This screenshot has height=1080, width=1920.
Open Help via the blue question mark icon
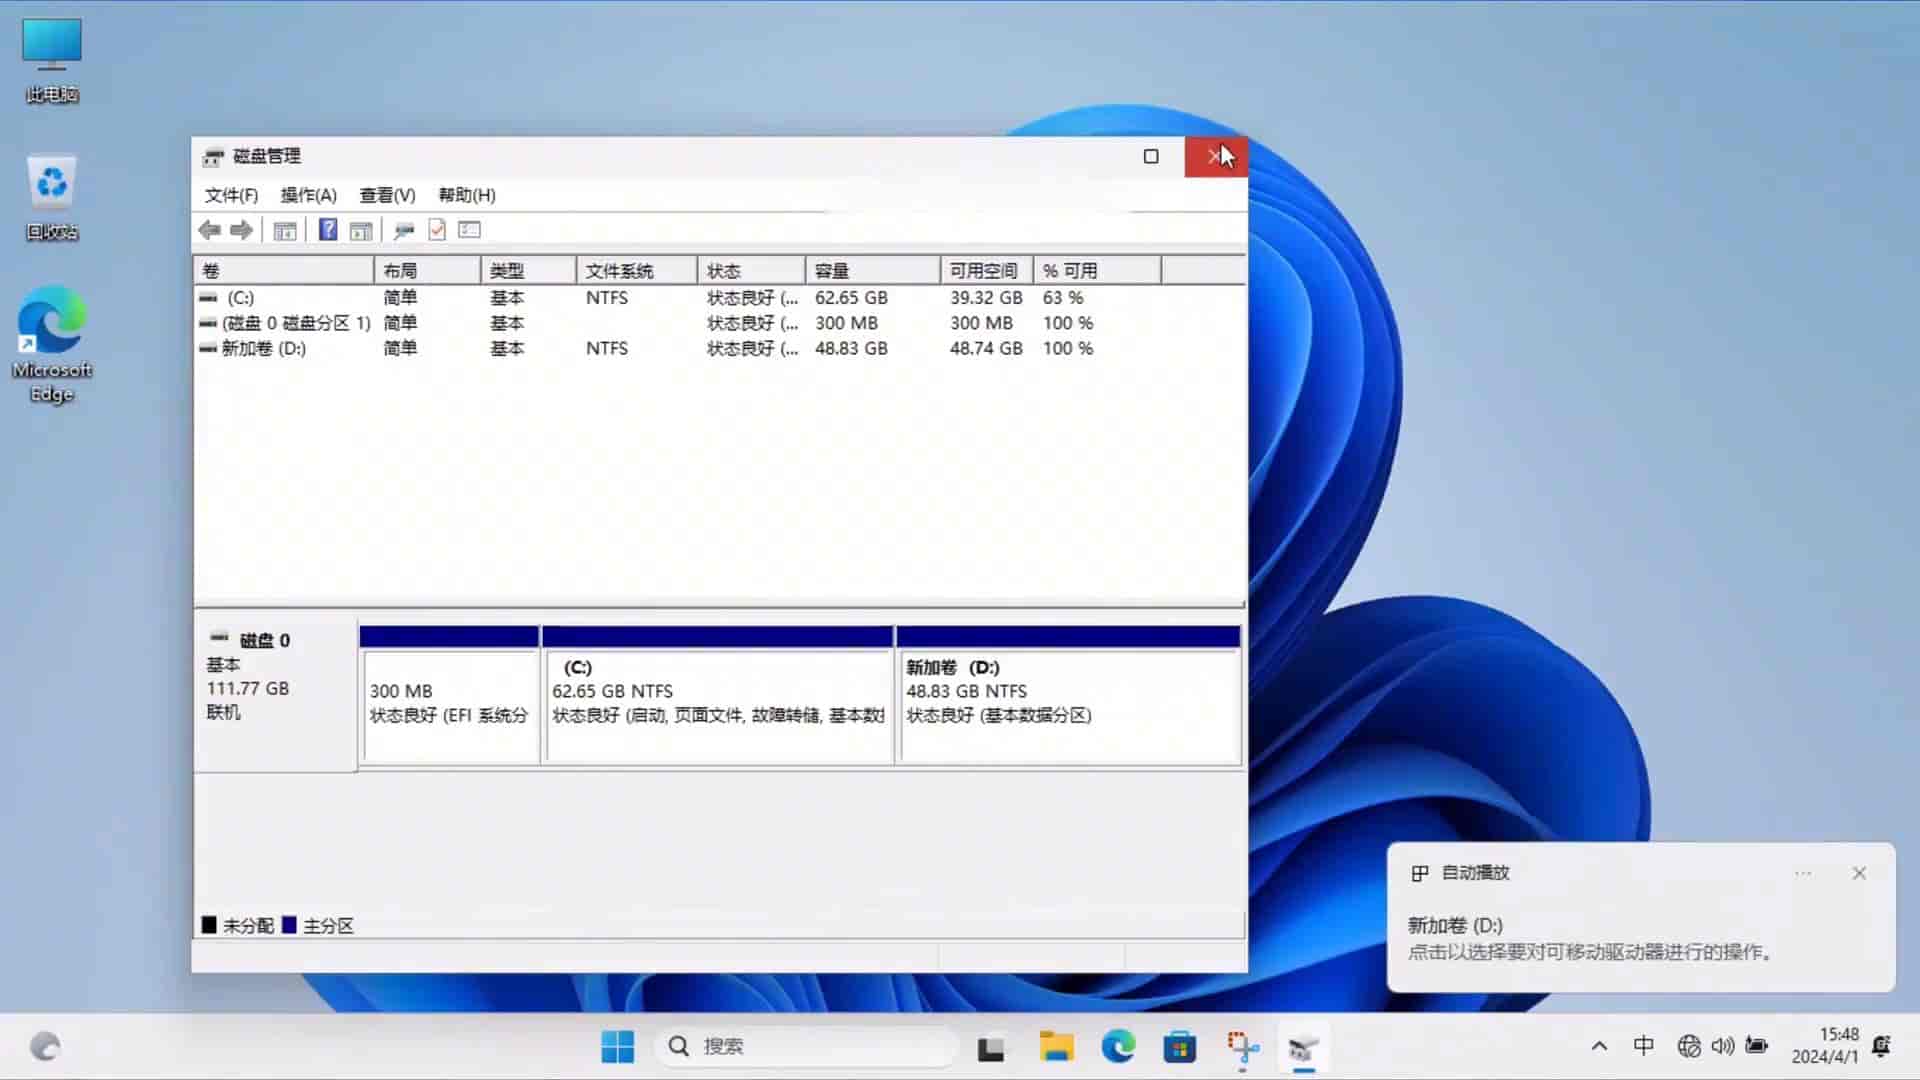(327, 230)
